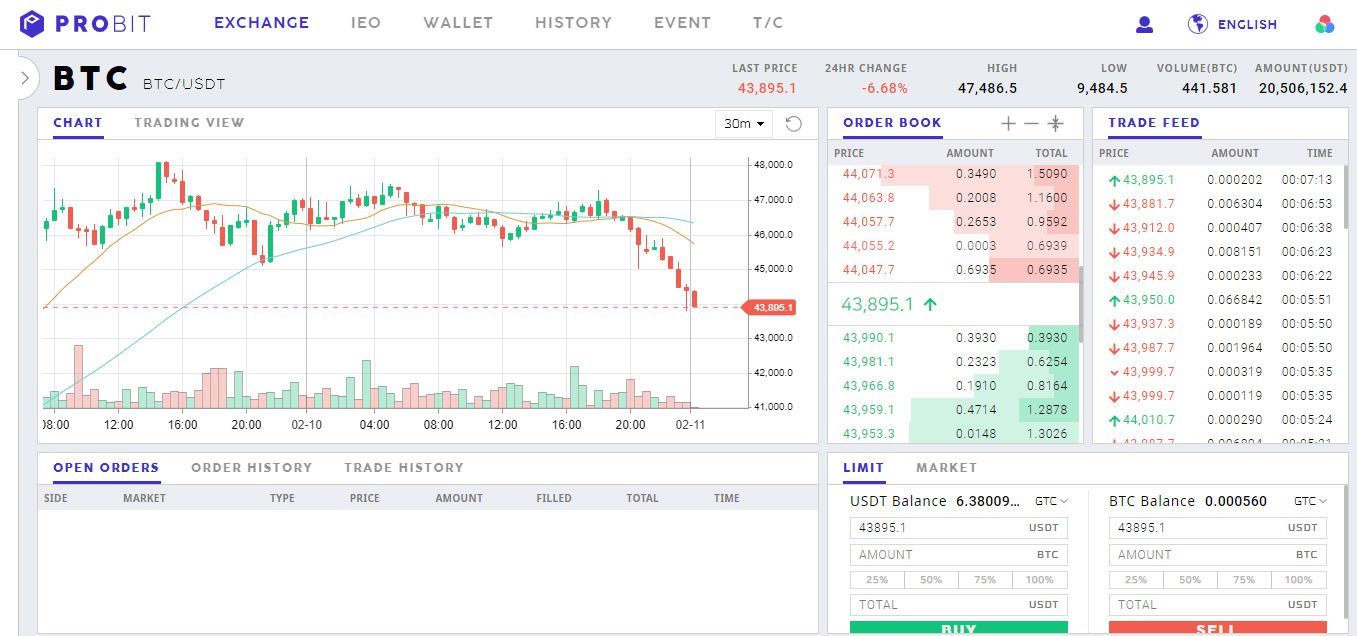Click the plus icon in Order Book
1357x636 pixels.
pyautogui.click(x=1008, y=124)
